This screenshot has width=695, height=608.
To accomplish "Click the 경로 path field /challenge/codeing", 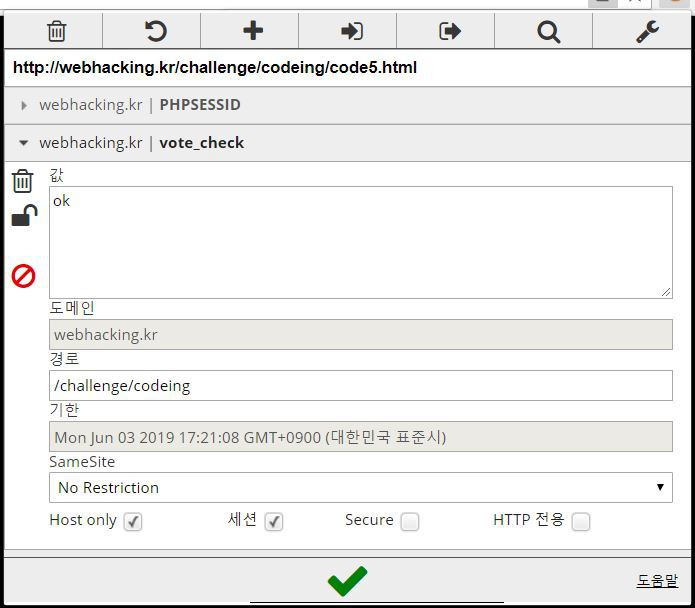I will pos(361,386).
